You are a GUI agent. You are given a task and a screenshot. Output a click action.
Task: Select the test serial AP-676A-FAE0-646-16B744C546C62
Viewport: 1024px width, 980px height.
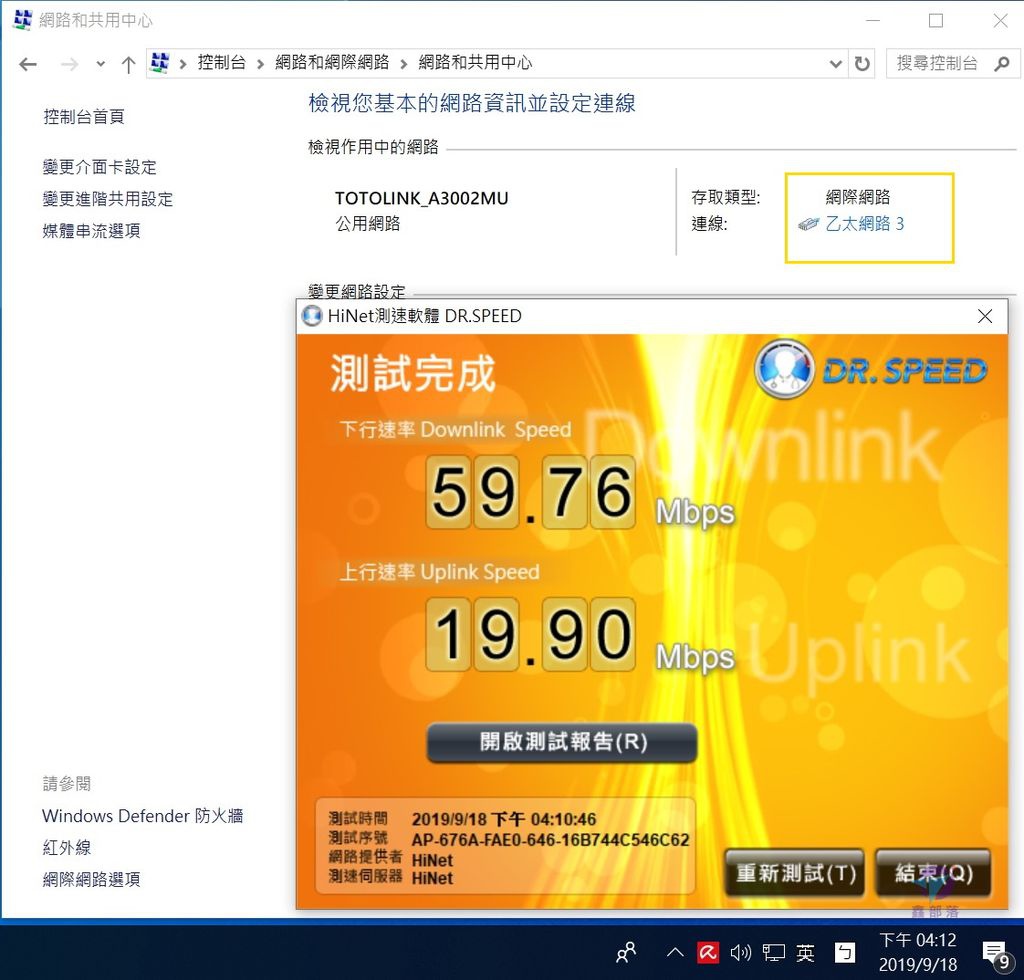click(x=551, y=840)
